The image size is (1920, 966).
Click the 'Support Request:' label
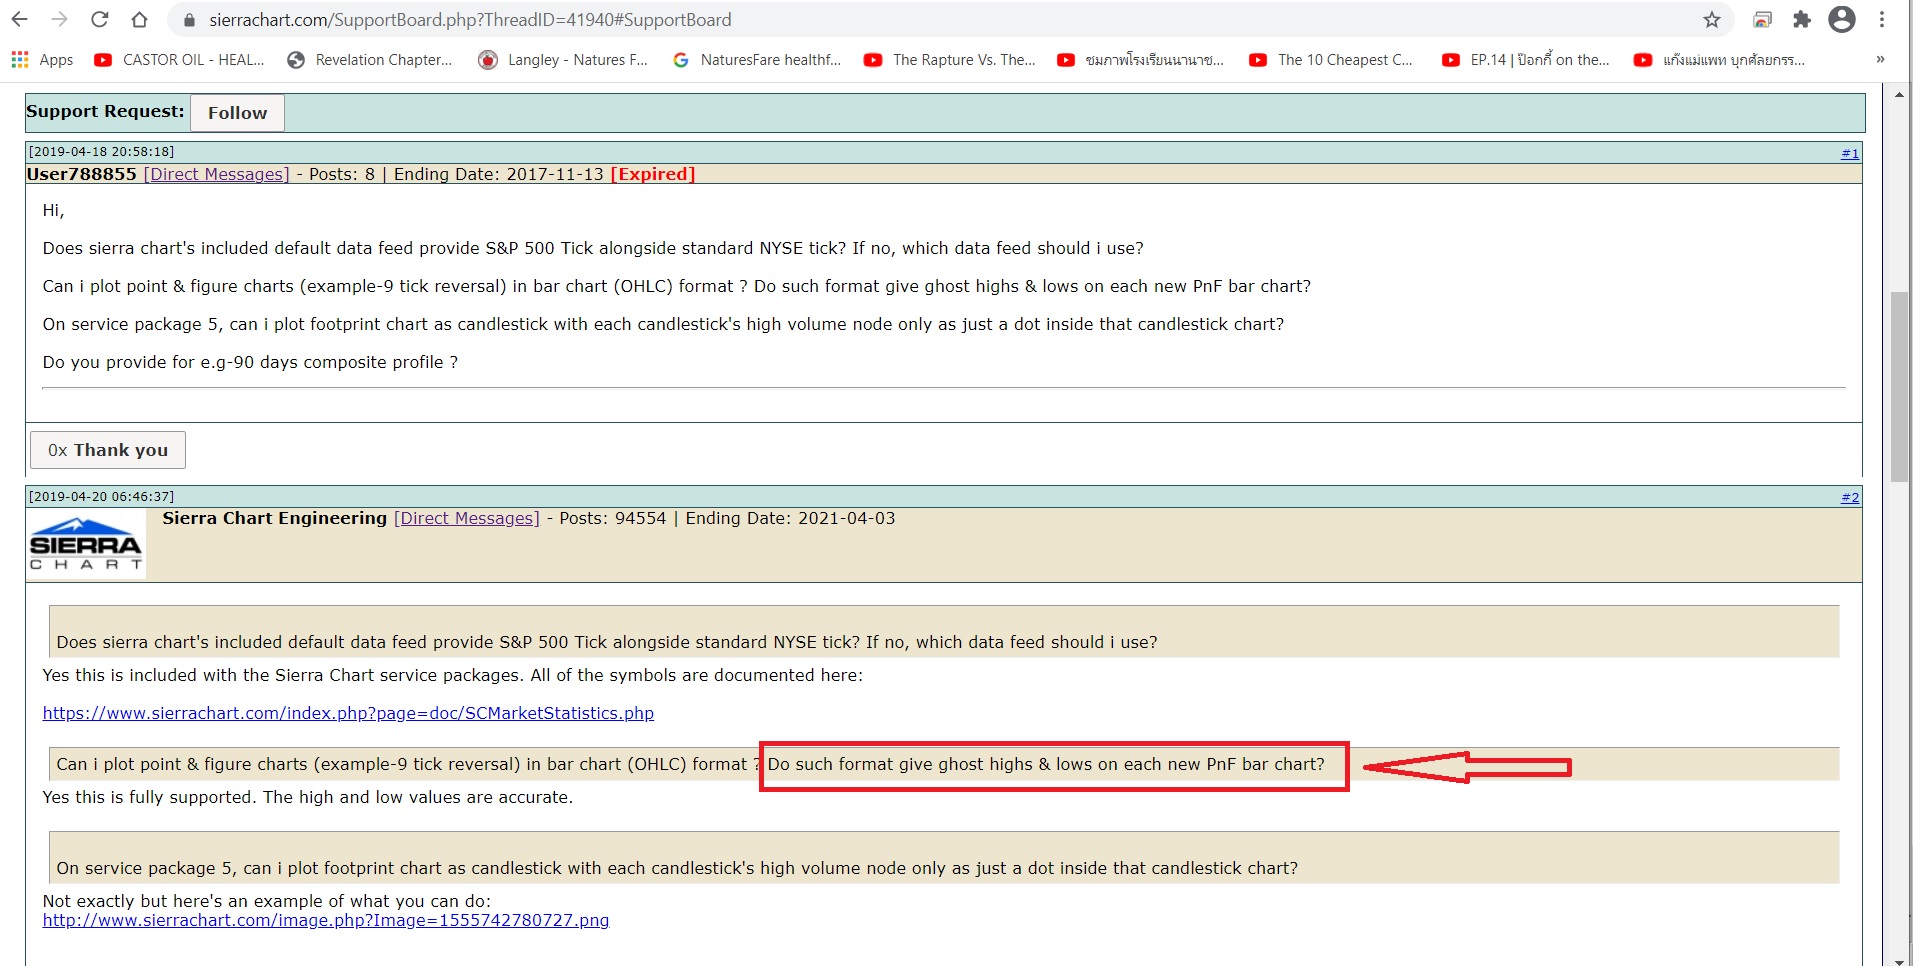105,111
